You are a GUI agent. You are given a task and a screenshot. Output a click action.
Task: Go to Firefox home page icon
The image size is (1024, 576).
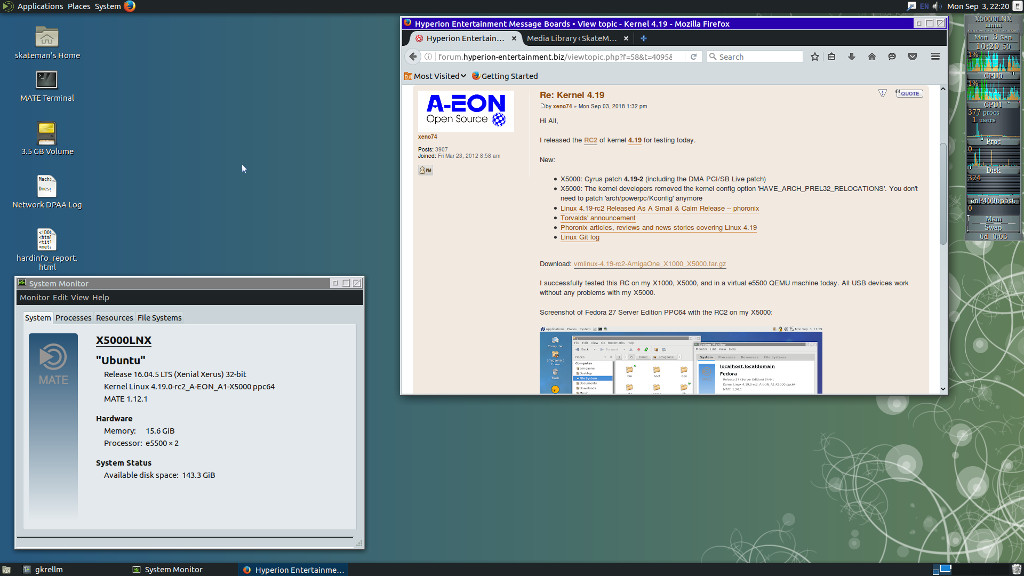872,57
